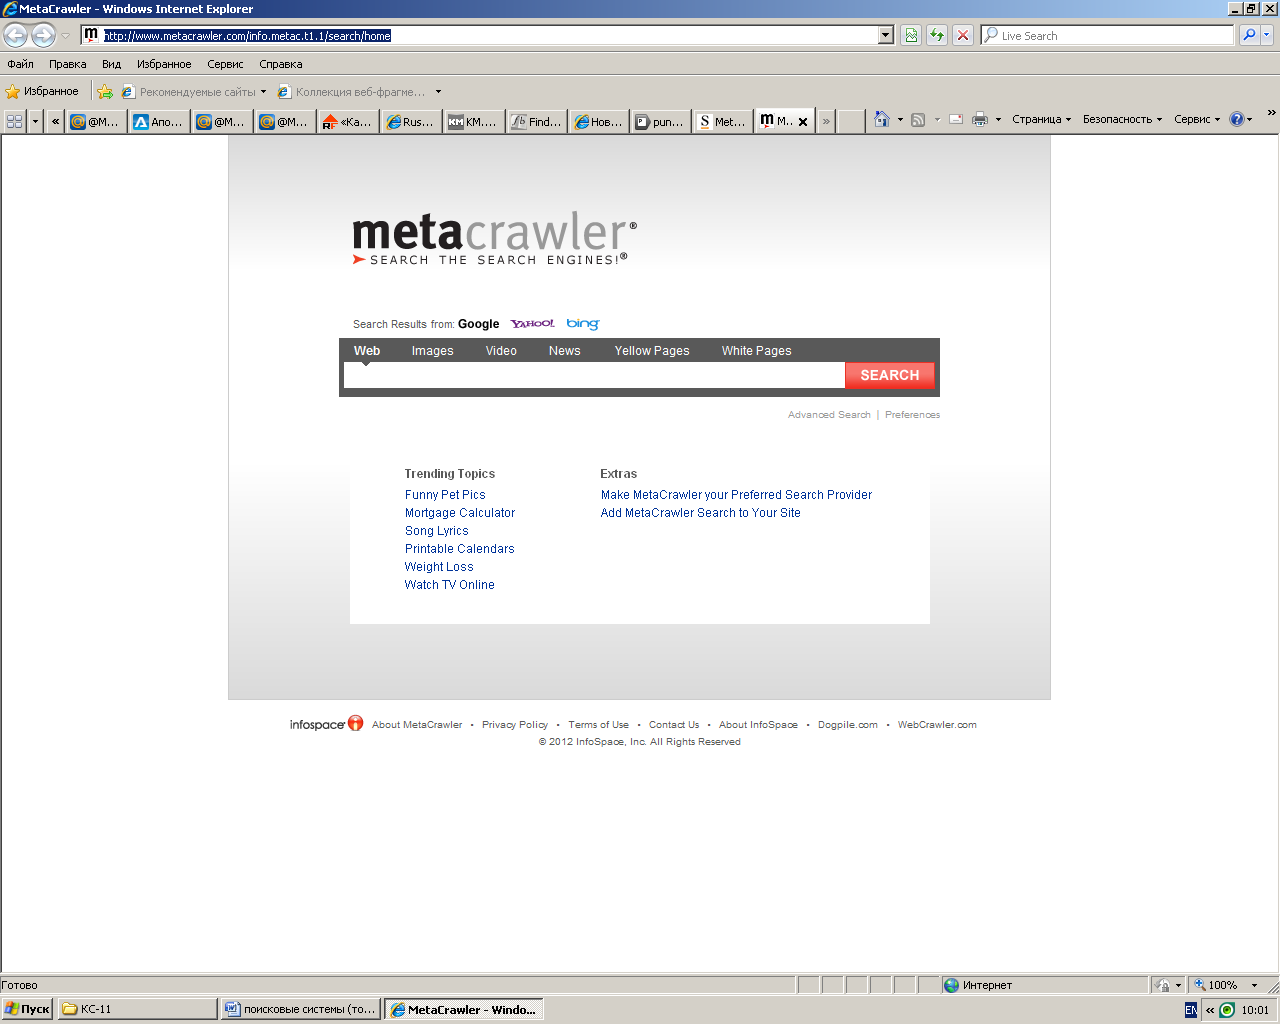Screen dimensions: 1280x1024
Task: Click the Пуск start button
Action: pos(27,1009)
